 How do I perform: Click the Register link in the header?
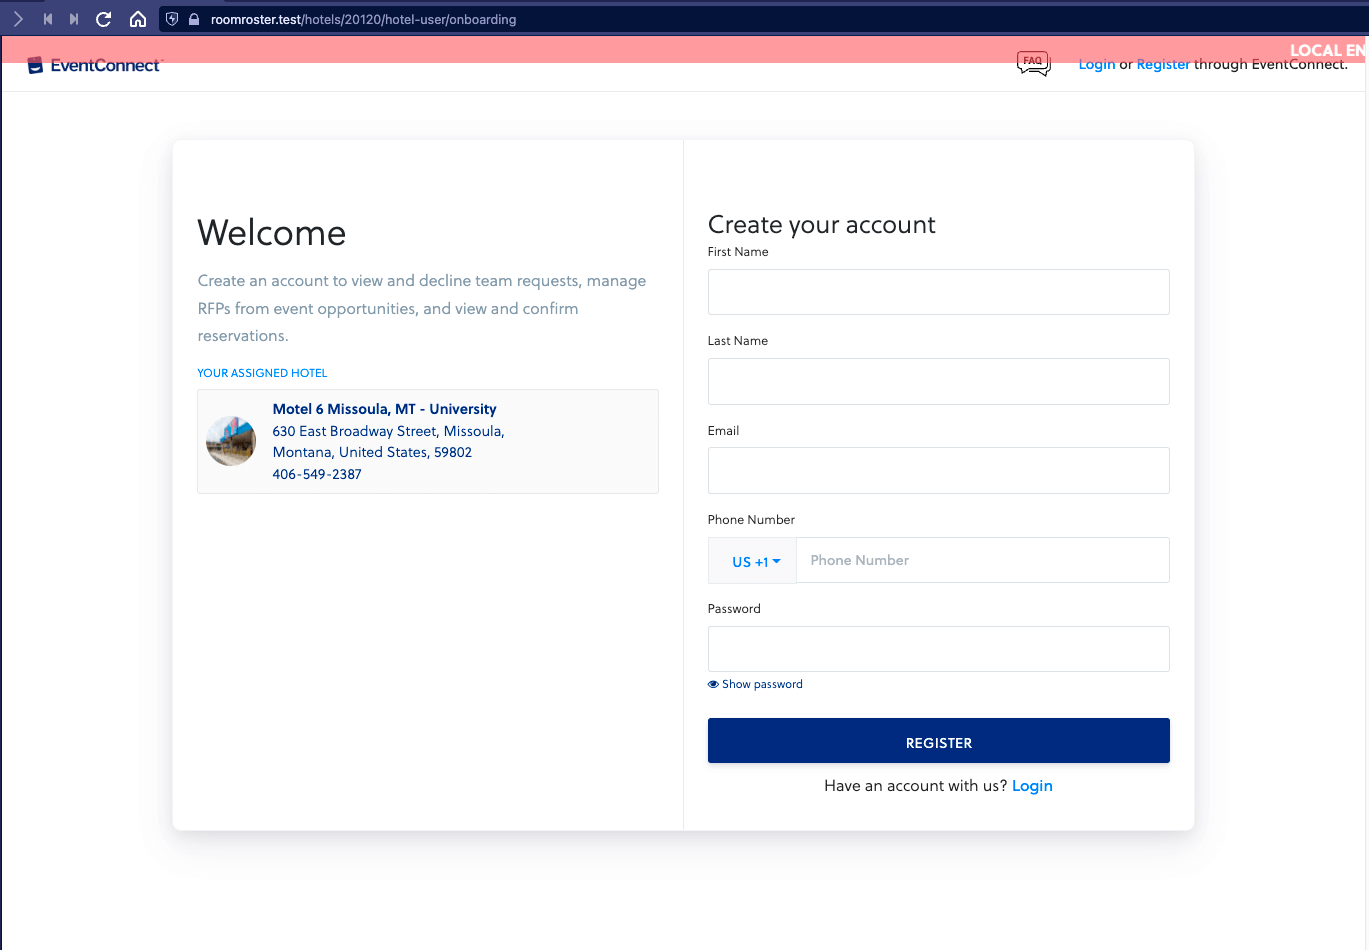[1163, 64]
